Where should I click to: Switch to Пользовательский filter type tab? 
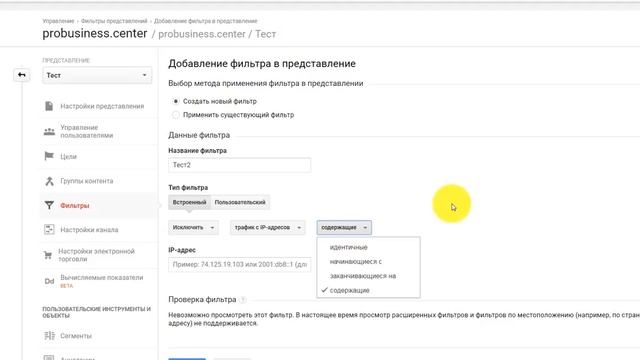pos(240,202)
